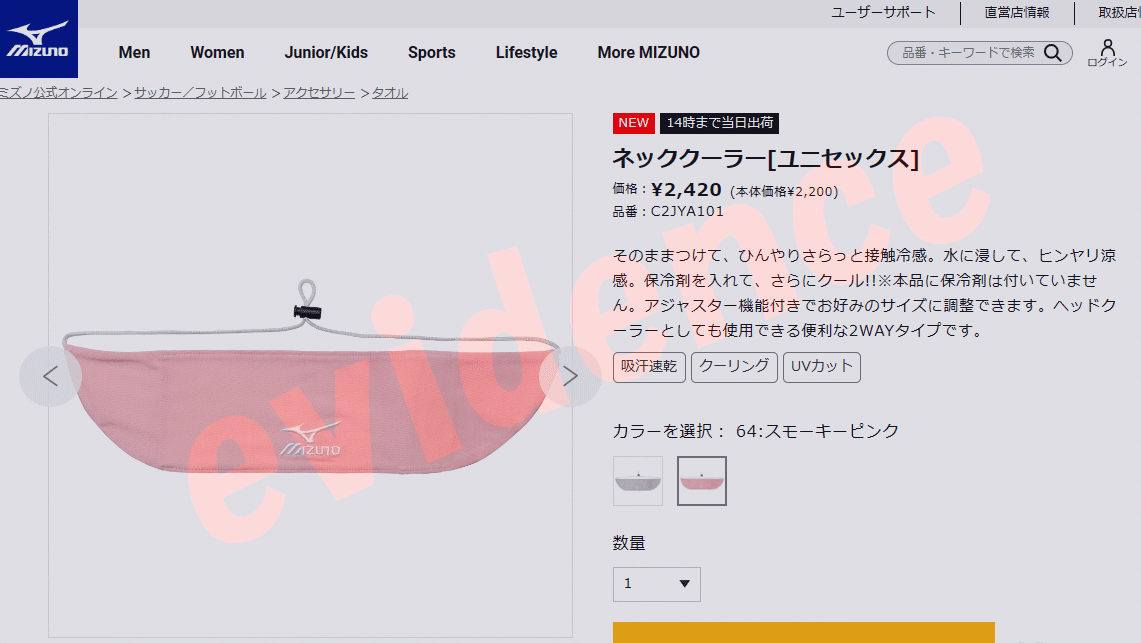Click the 14時まで当日出荷 badge
Screen dimensions: 1141x643
[x=720, y=123]
